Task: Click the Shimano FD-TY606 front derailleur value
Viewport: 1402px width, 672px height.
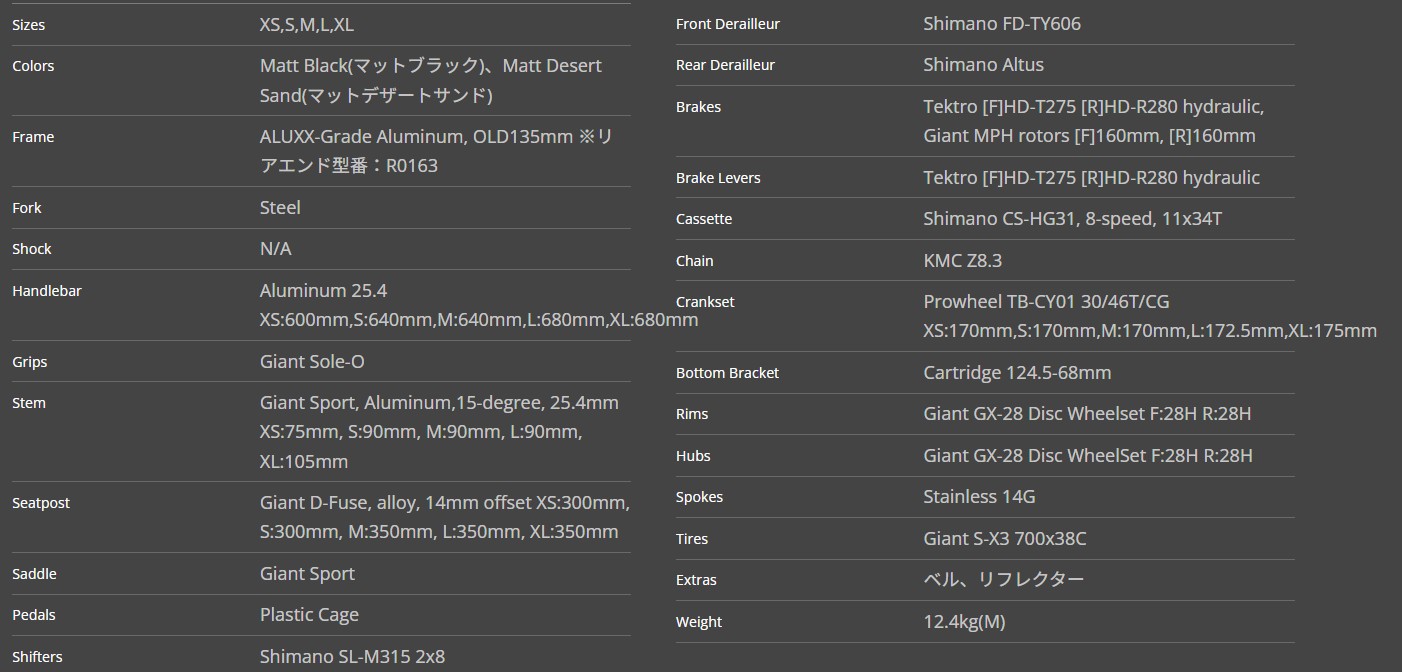Action: 1001,24
